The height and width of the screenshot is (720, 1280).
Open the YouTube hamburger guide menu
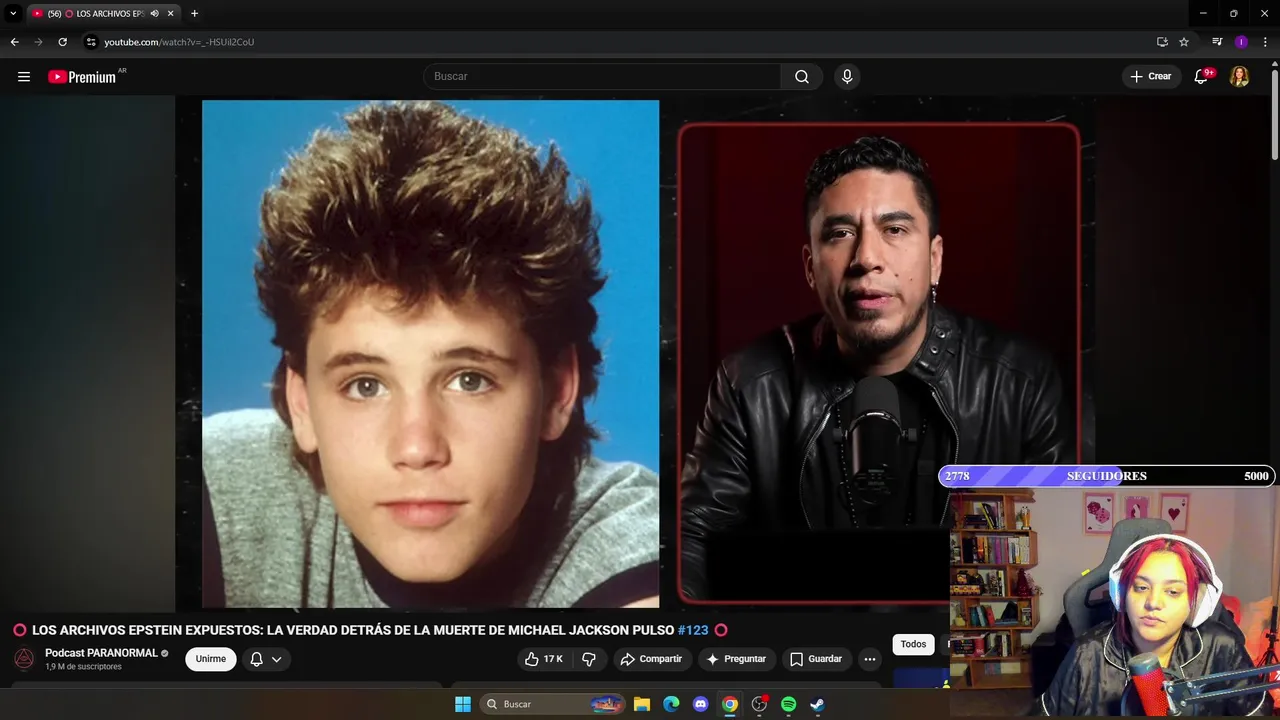click(x=24, y=76)
